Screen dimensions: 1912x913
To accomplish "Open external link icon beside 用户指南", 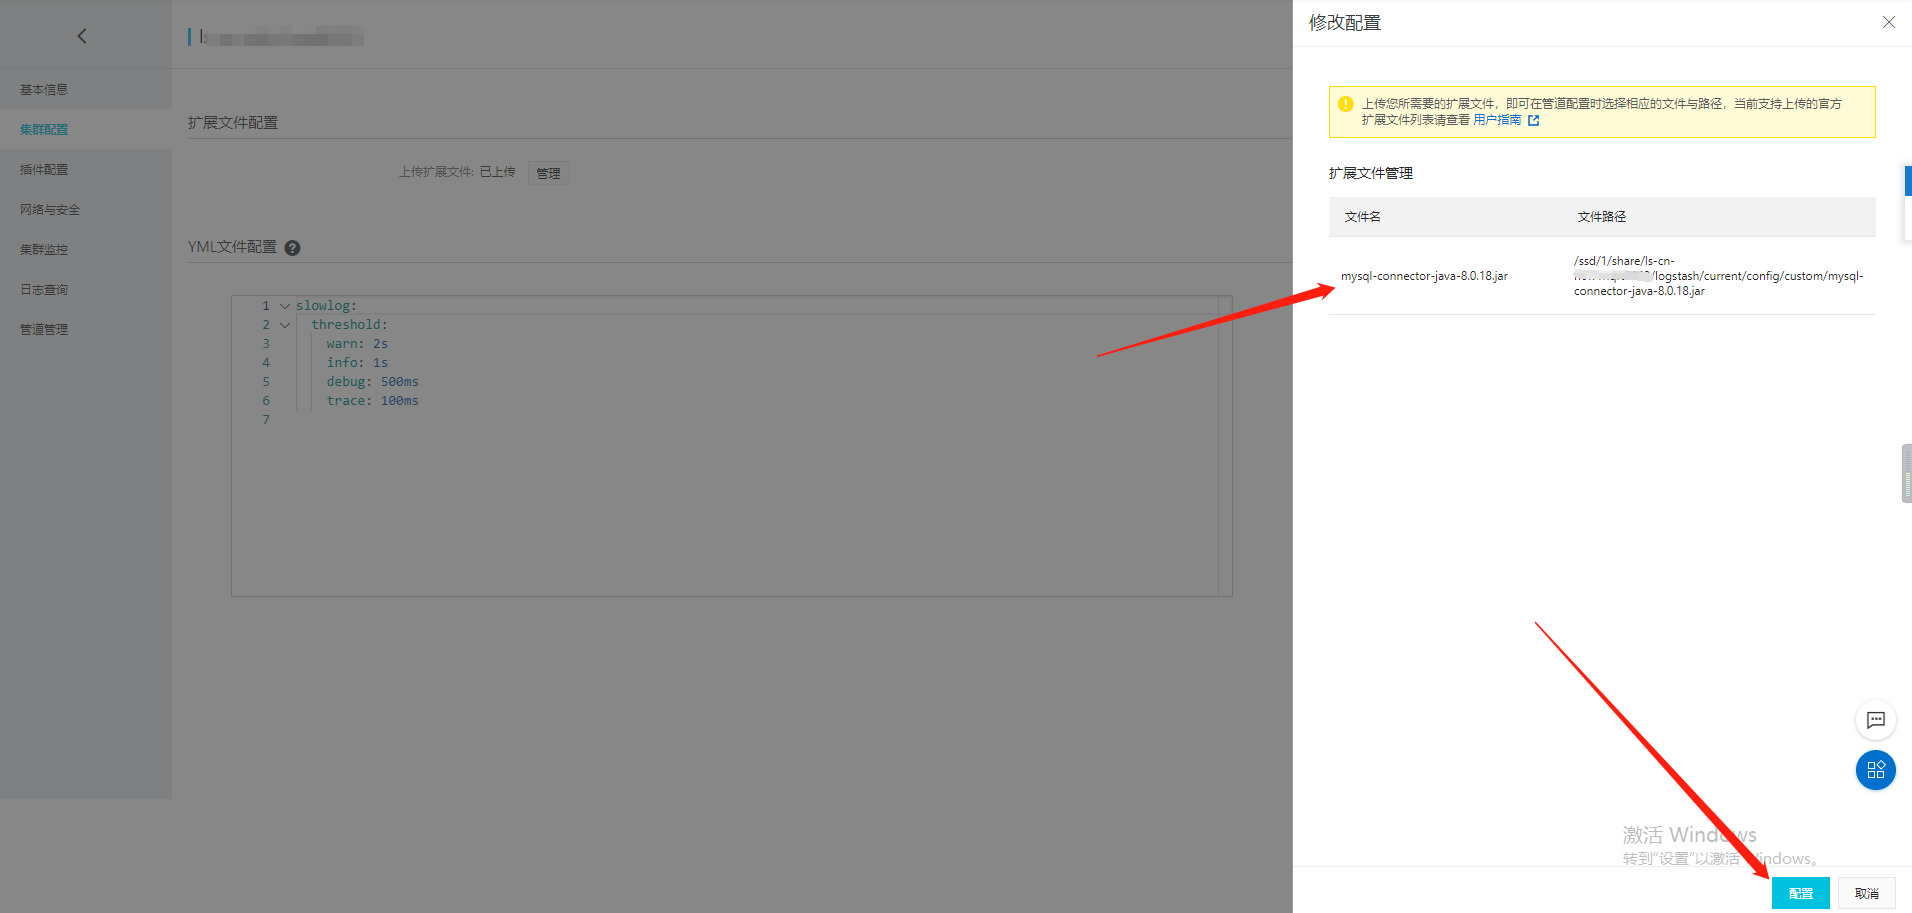I will pyautogui.click(x=1533, y=120).
